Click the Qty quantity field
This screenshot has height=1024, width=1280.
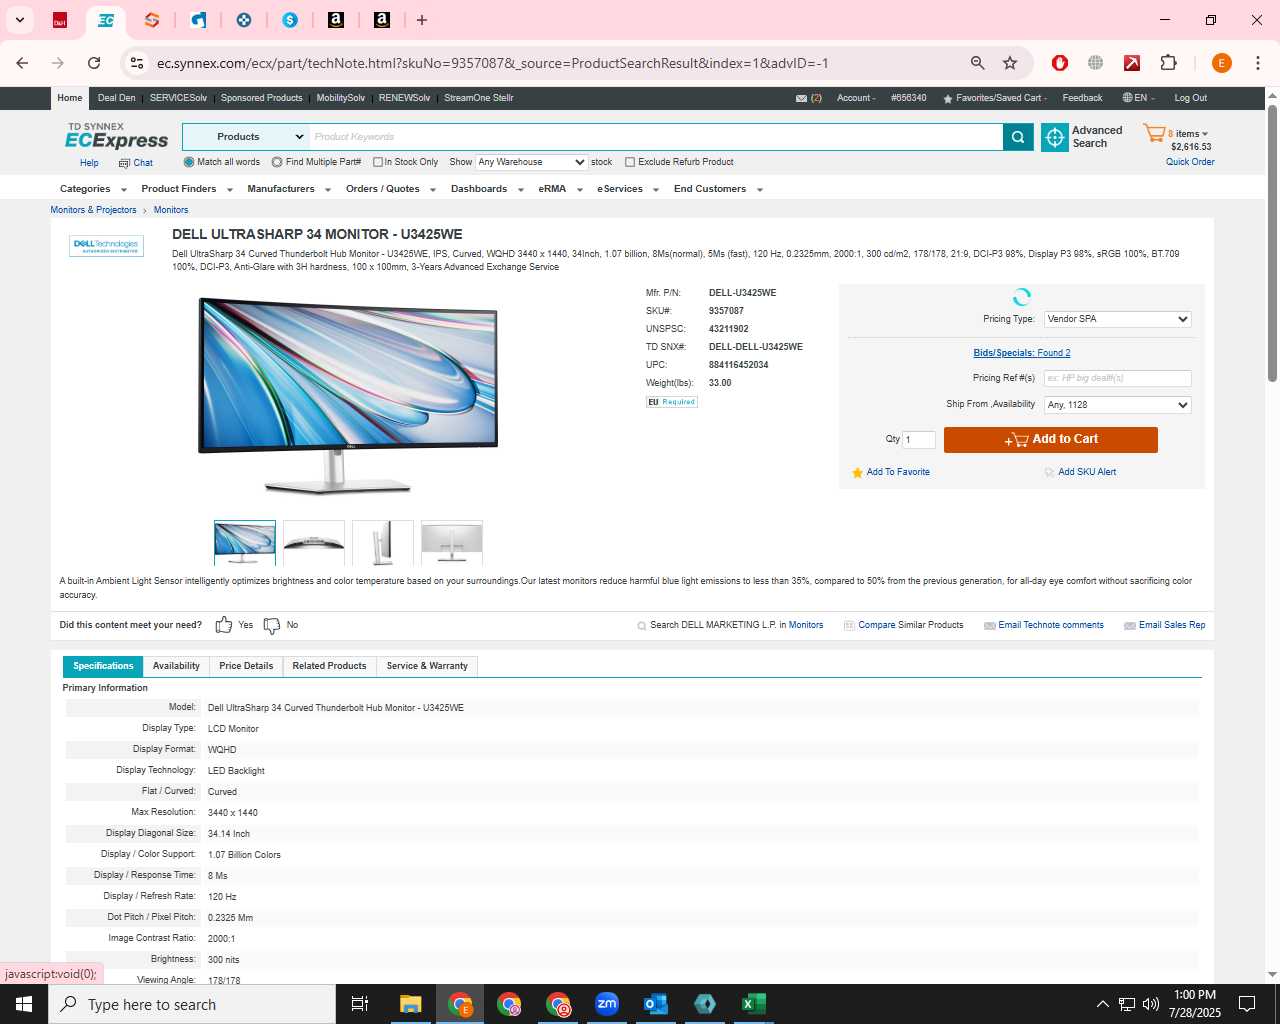click(919, 440)
